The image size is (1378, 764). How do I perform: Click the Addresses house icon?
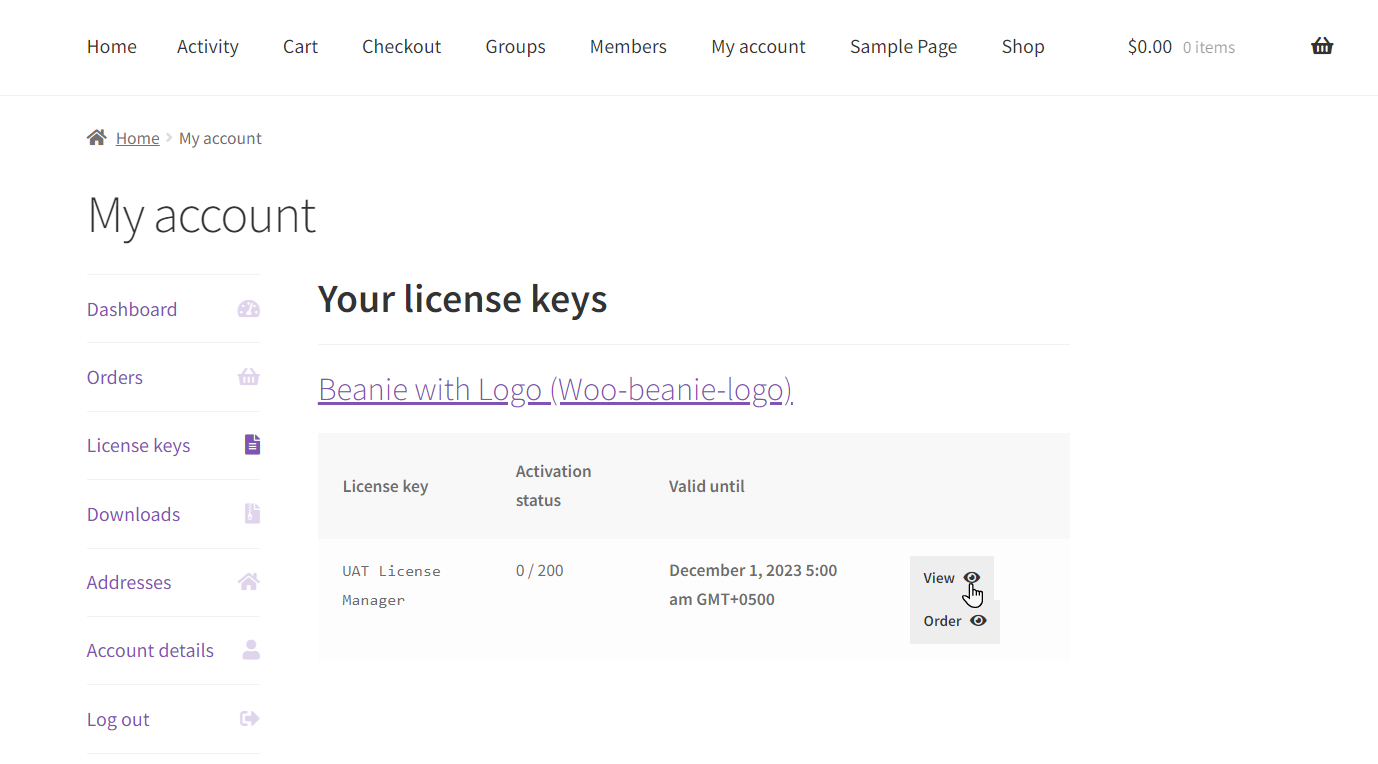249,582
